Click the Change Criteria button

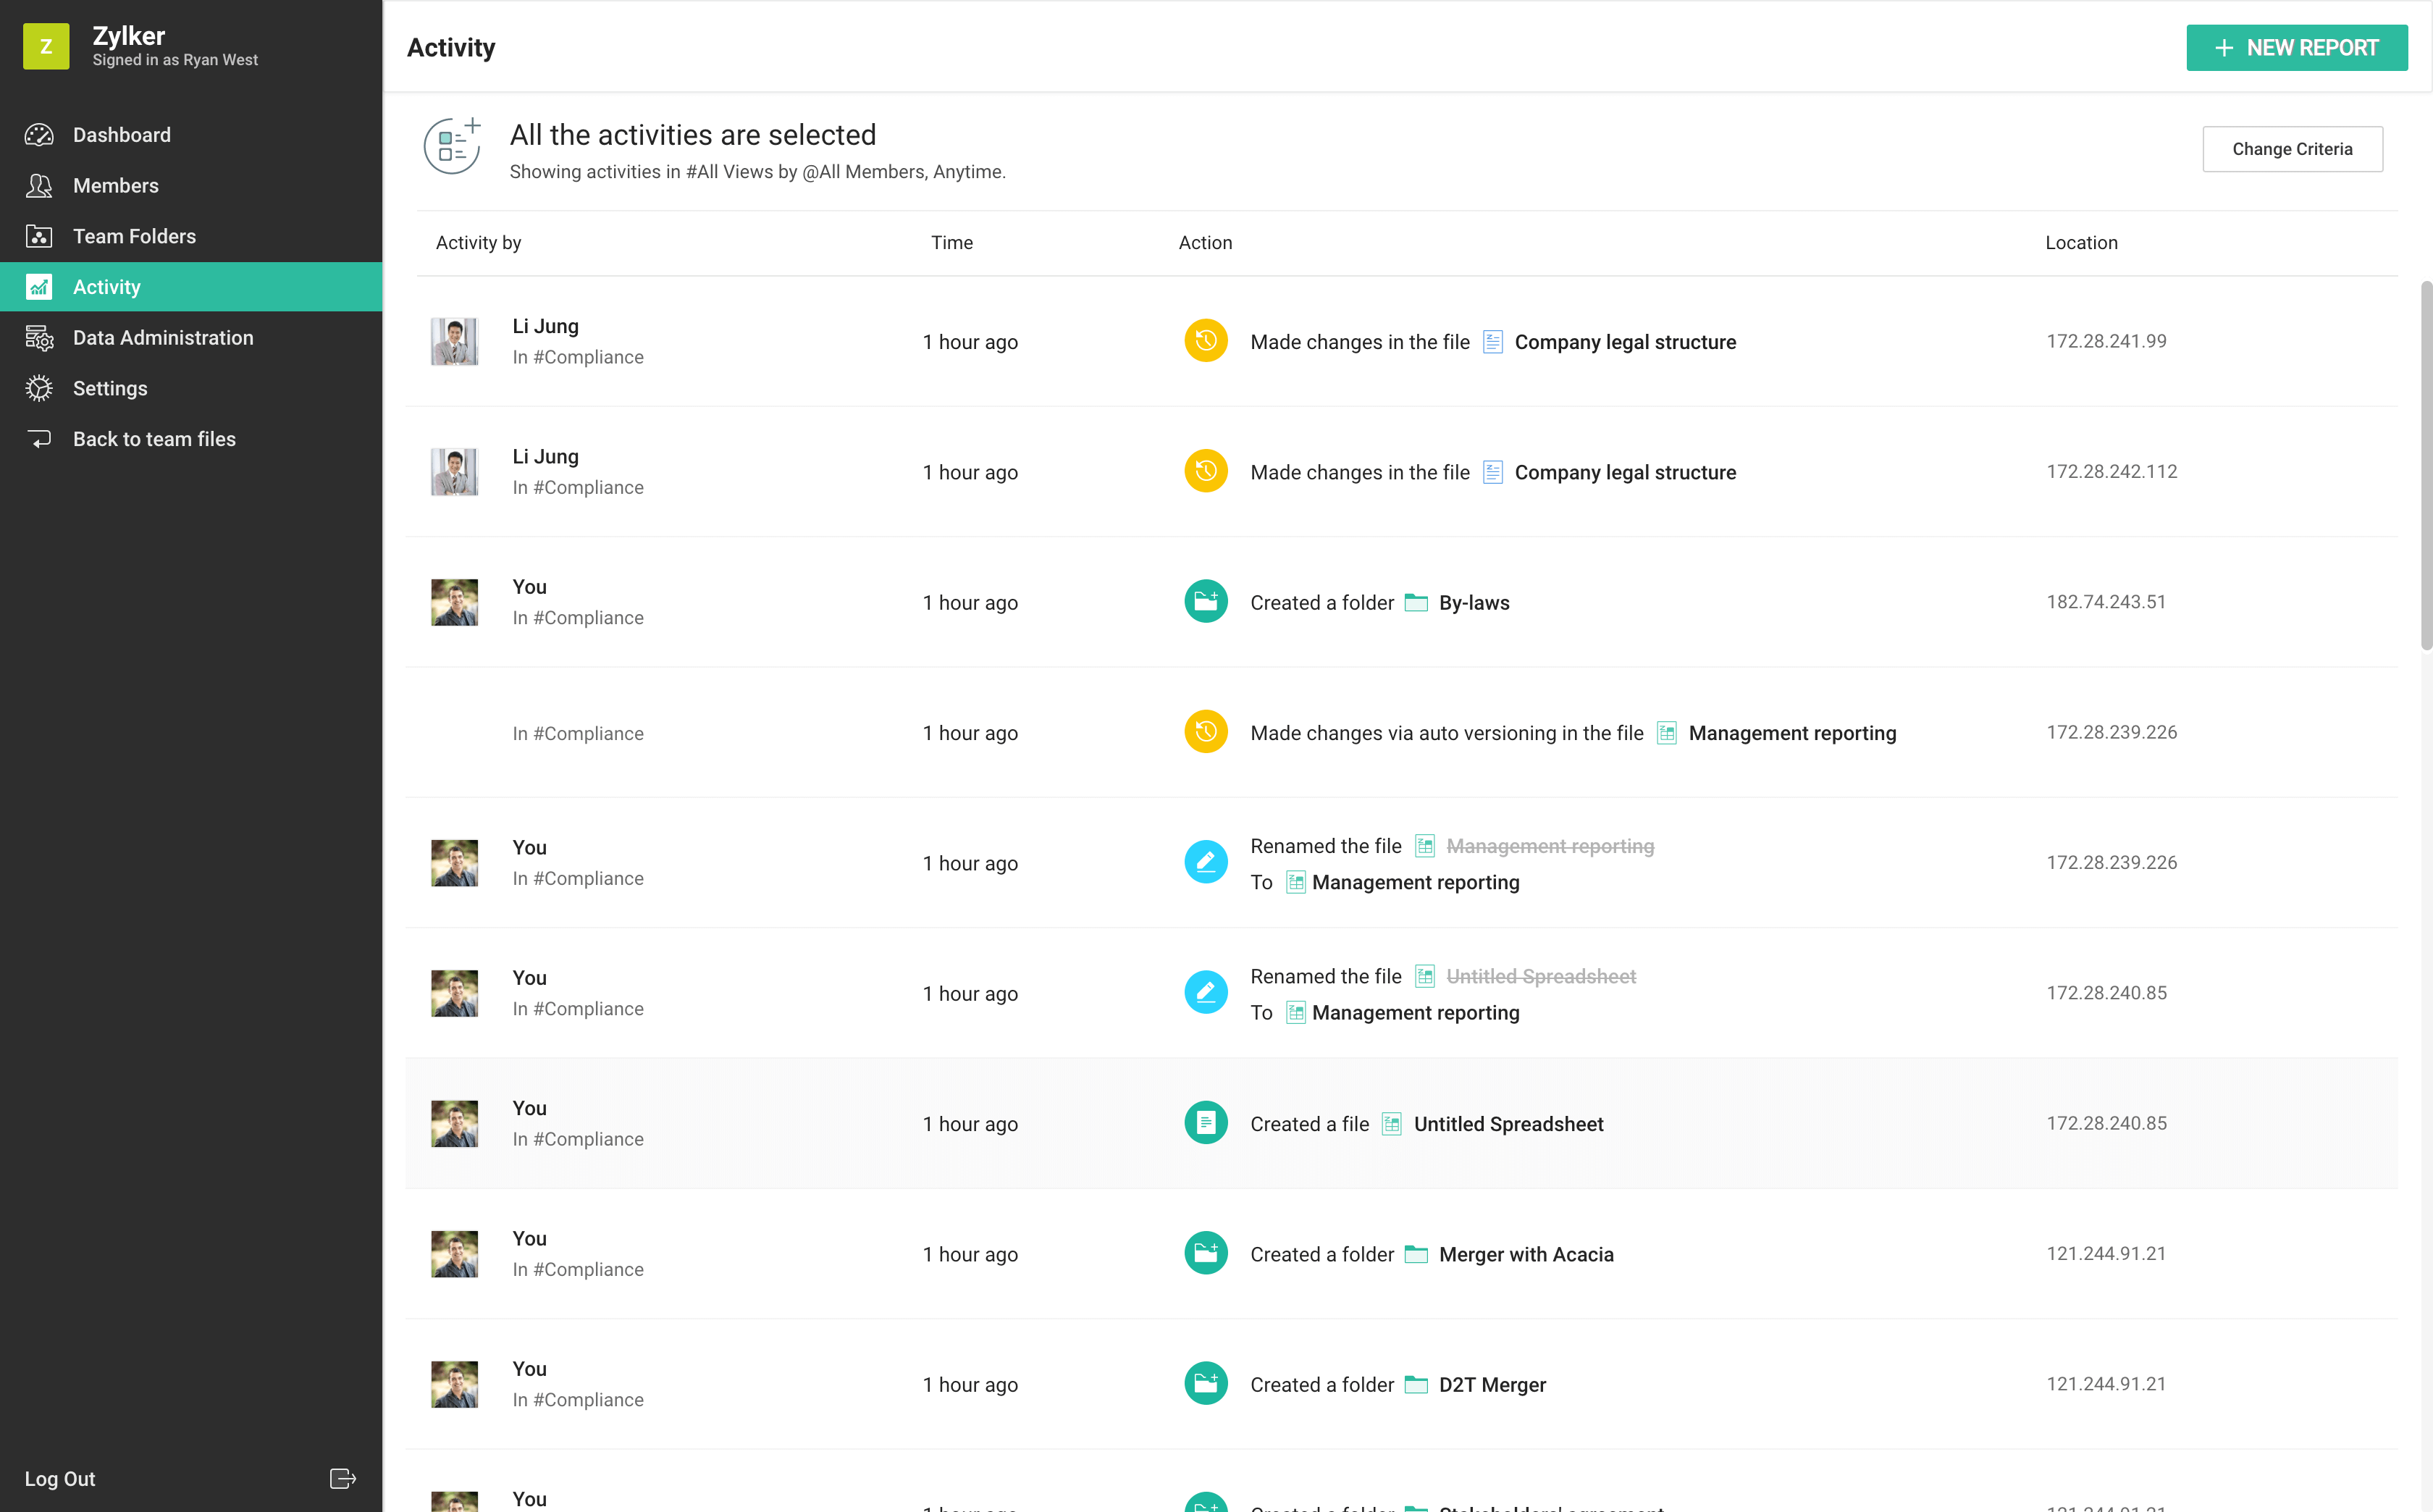[2291, 149]
